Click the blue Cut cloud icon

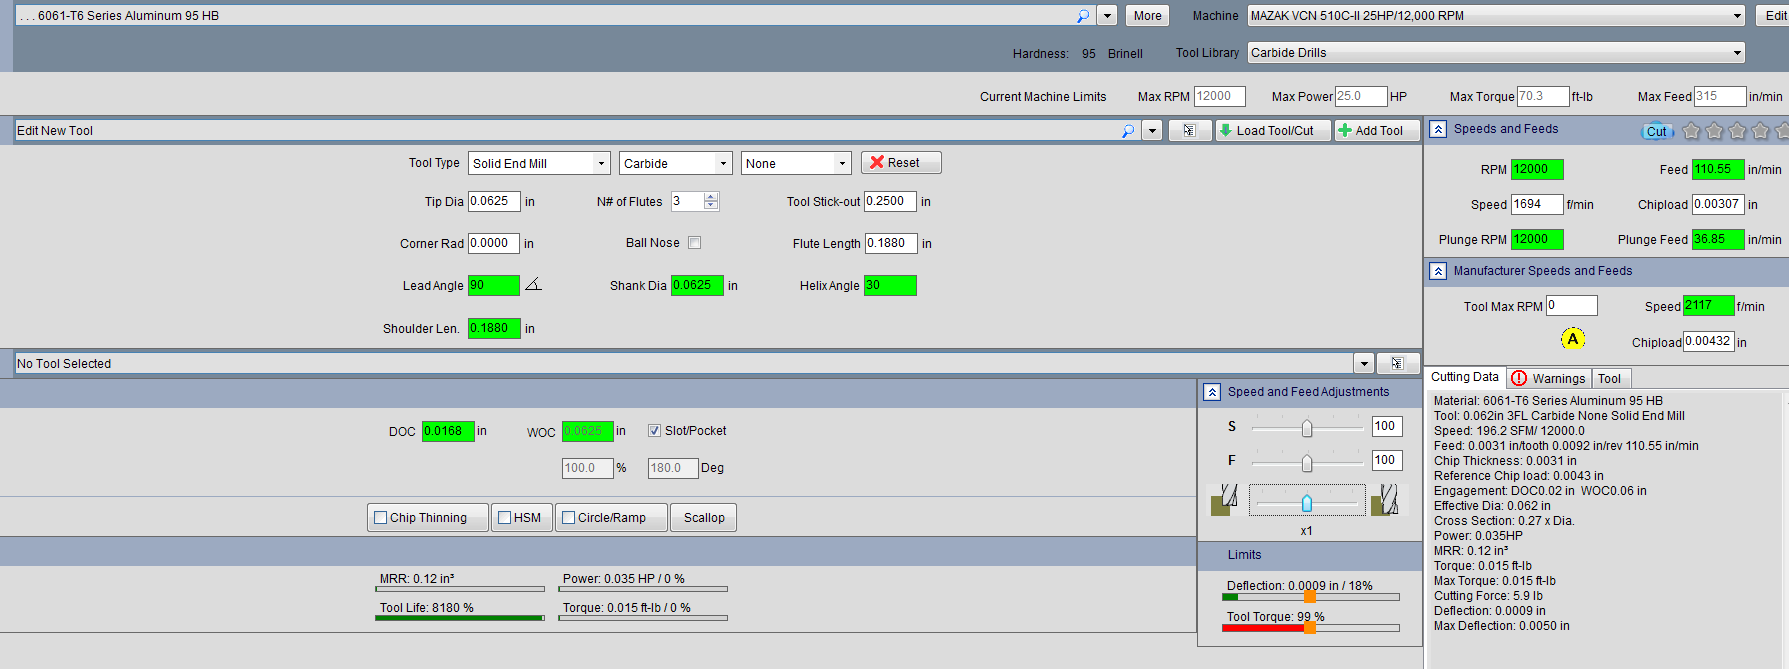click(x=1656, y=131)
